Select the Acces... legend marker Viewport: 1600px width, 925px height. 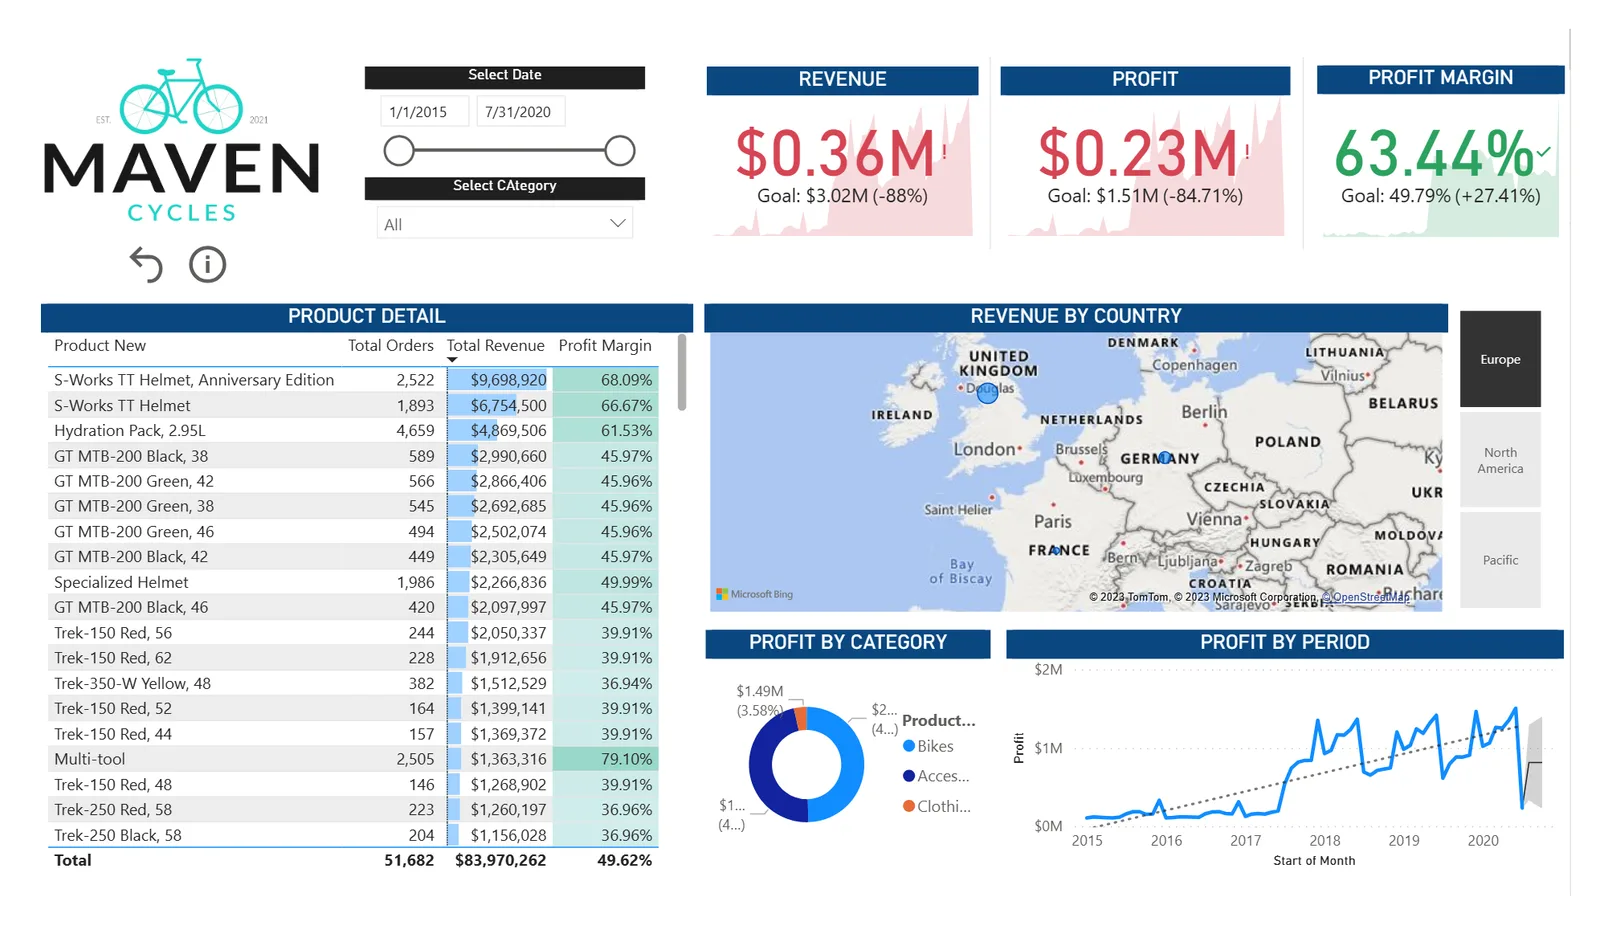pos(909,776)
